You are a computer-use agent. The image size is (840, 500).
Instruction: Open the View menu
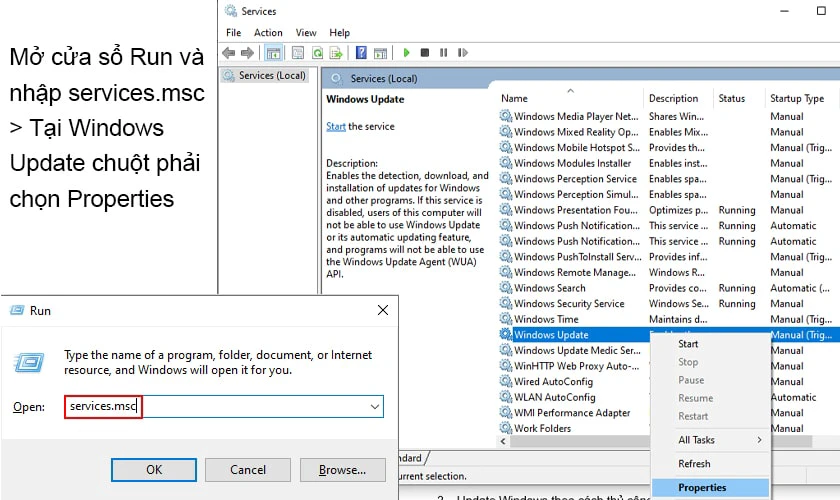[x=306, y=33]
